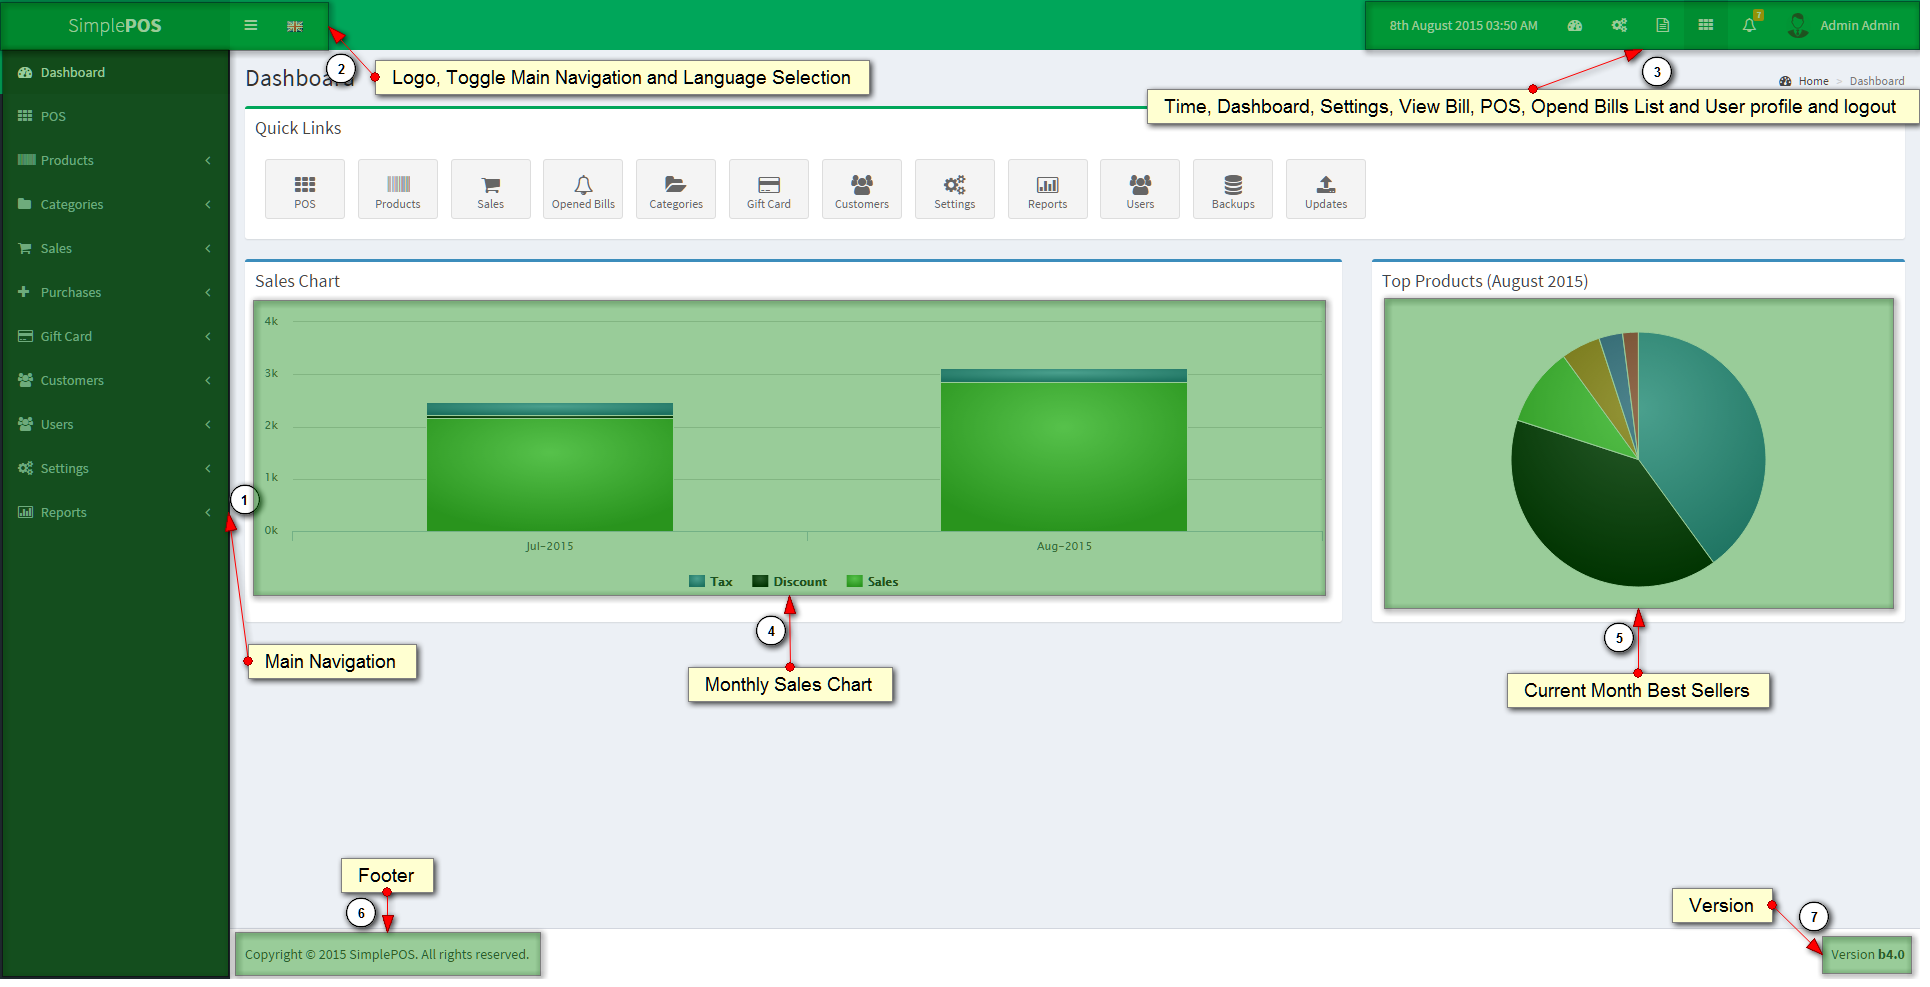Toggle Tax series in chart legend
This screenshot has height=987, width=1930.
click(711, 582)
